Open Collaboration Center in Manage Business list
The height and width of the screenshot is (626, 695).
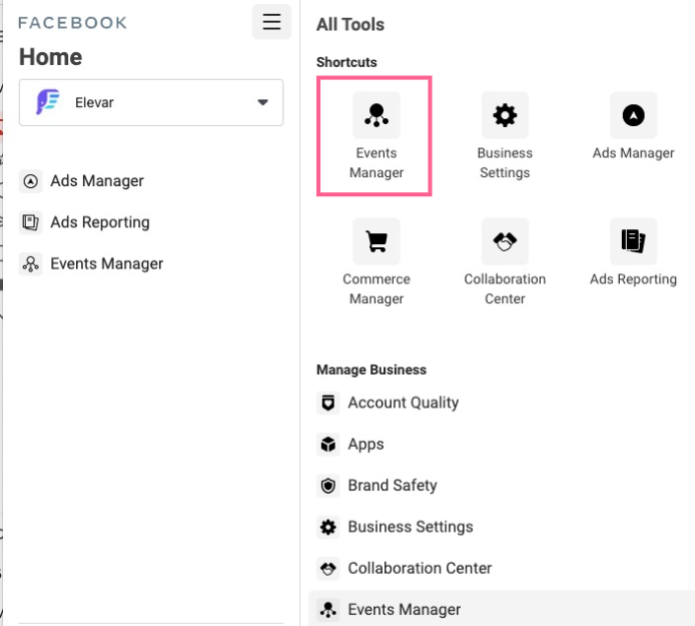(x=420, y=568)
